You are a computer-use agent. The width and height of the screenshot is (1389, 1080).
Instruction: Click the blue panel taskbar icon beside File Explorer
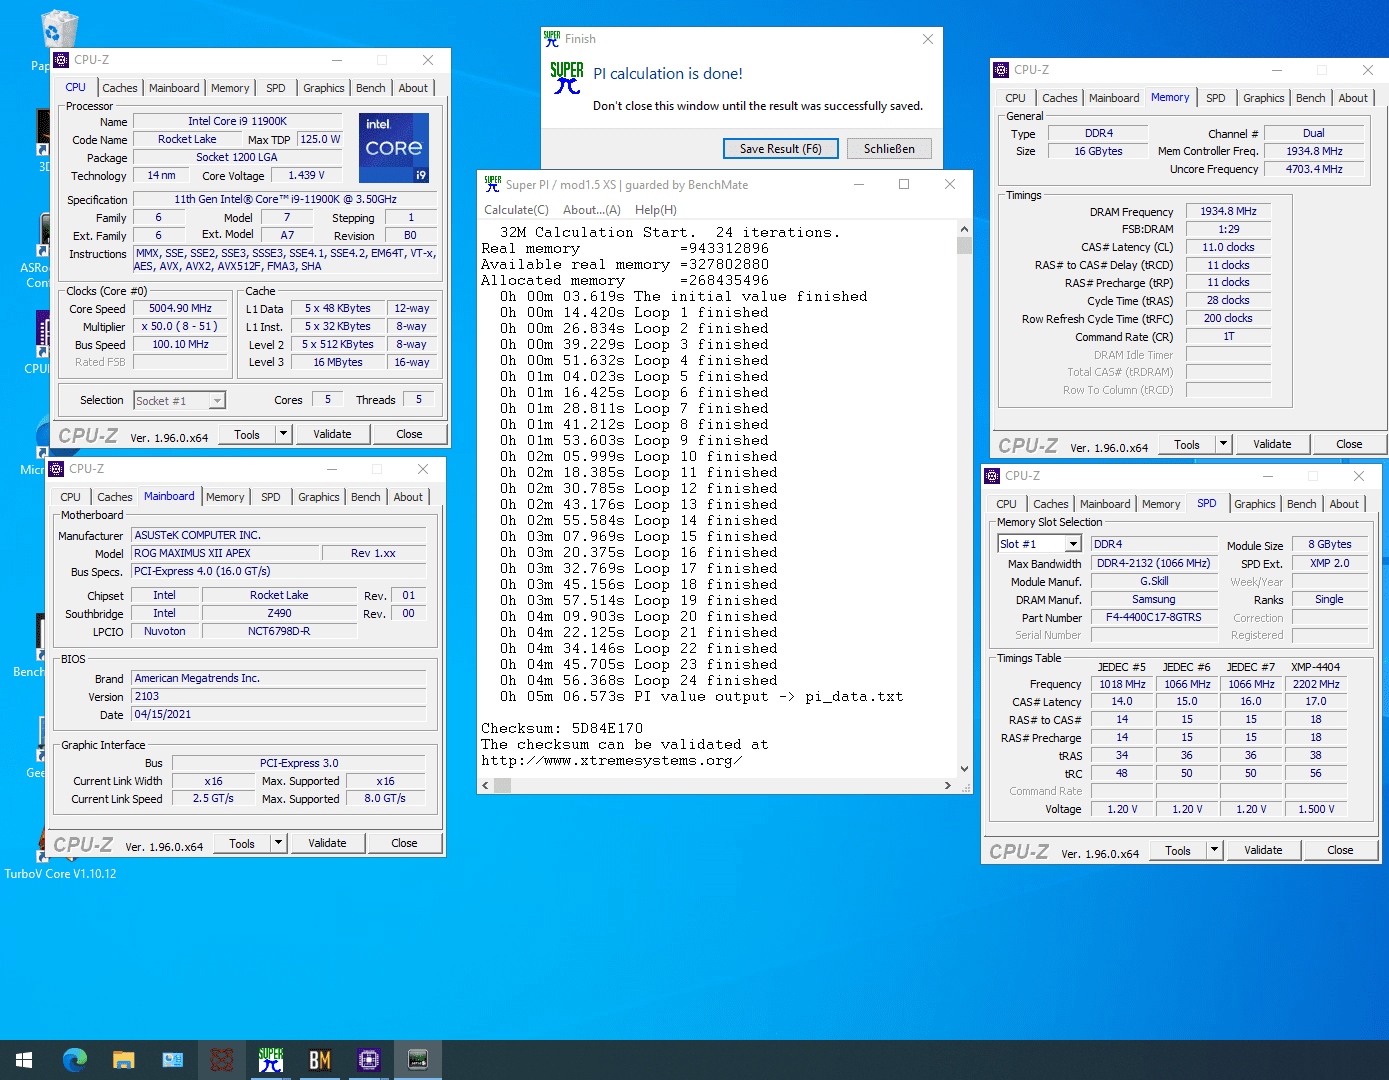173,1060
